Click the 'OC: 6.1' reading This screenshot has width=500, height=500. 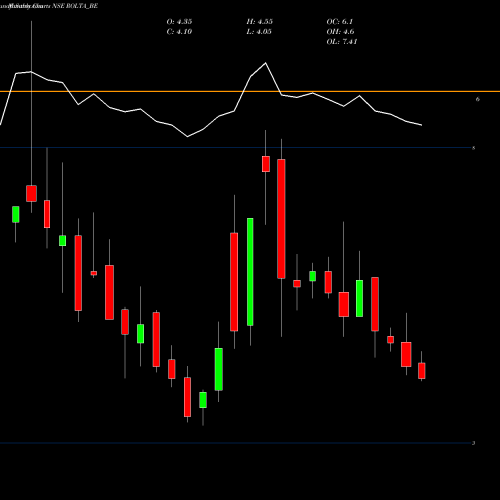[x=340, y=22]
